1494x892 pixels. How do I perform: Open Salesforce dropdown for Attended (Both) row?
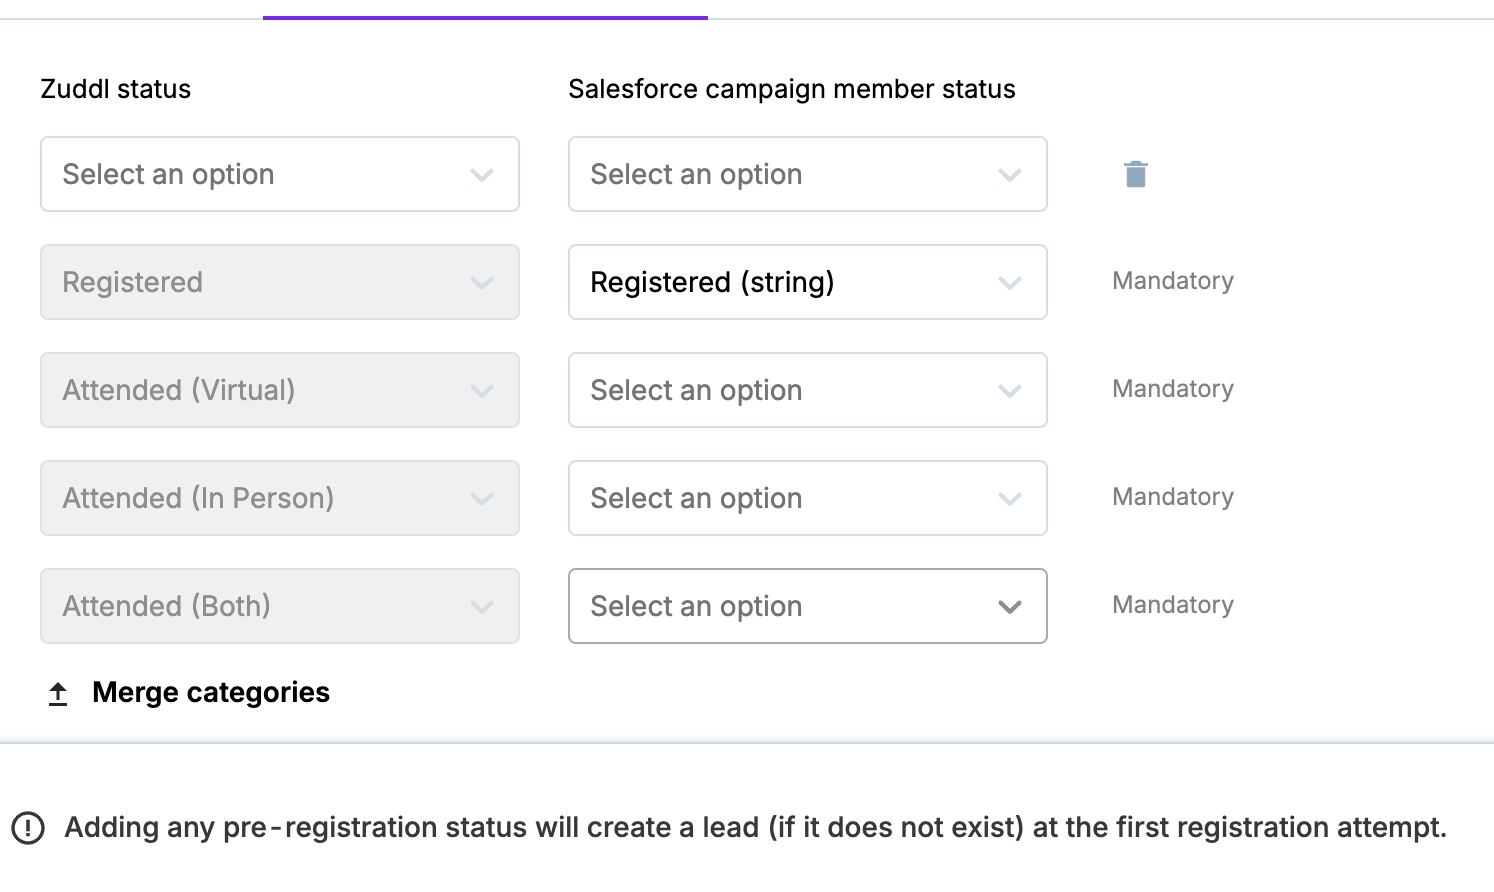point(807,606)
